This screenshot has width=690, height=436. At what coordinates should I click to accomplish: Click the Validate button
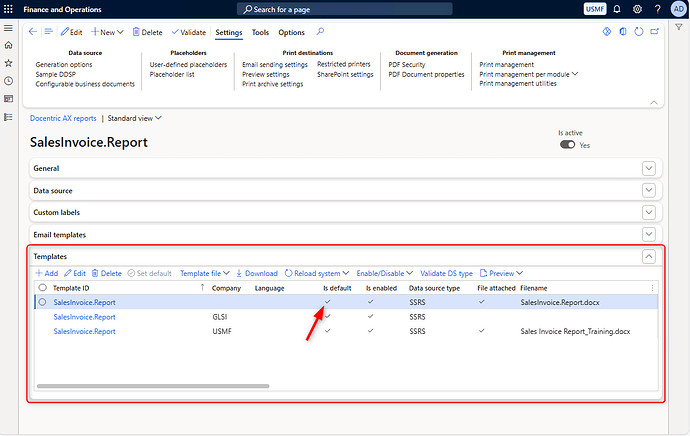pyautogui.click(x=188, y=32)
